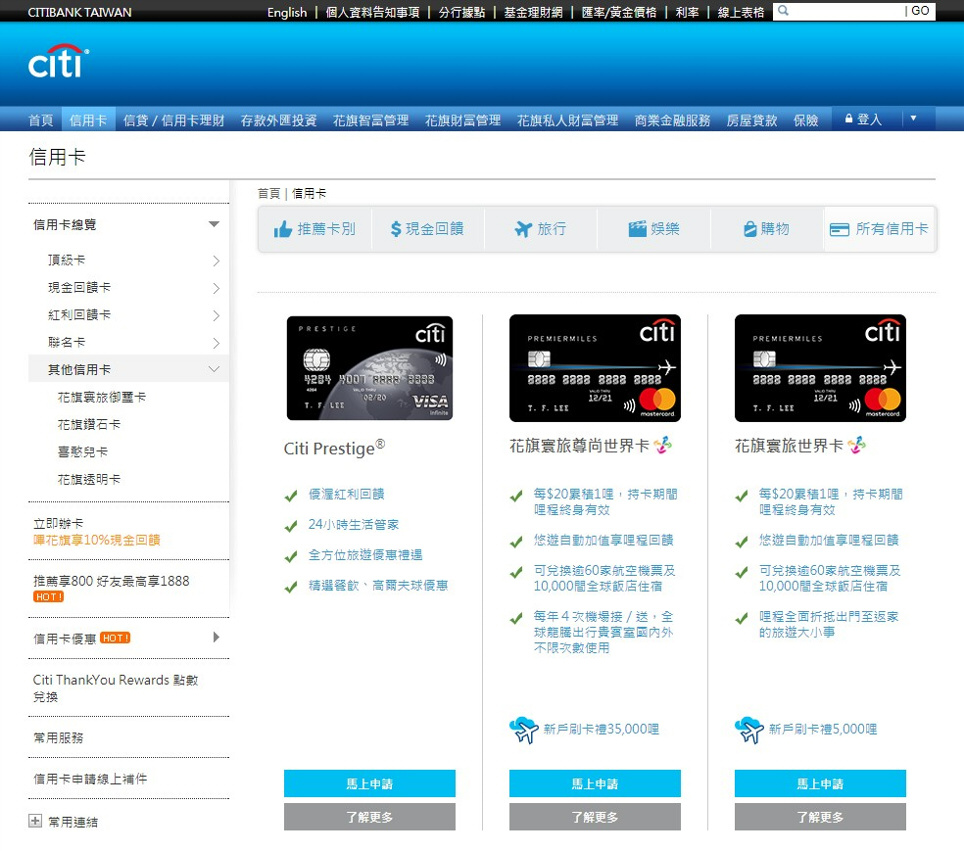The height and width of the screenshot is (851, 964).
Task: Click the Citi logo in the header
Action: [x=58, y=61]
